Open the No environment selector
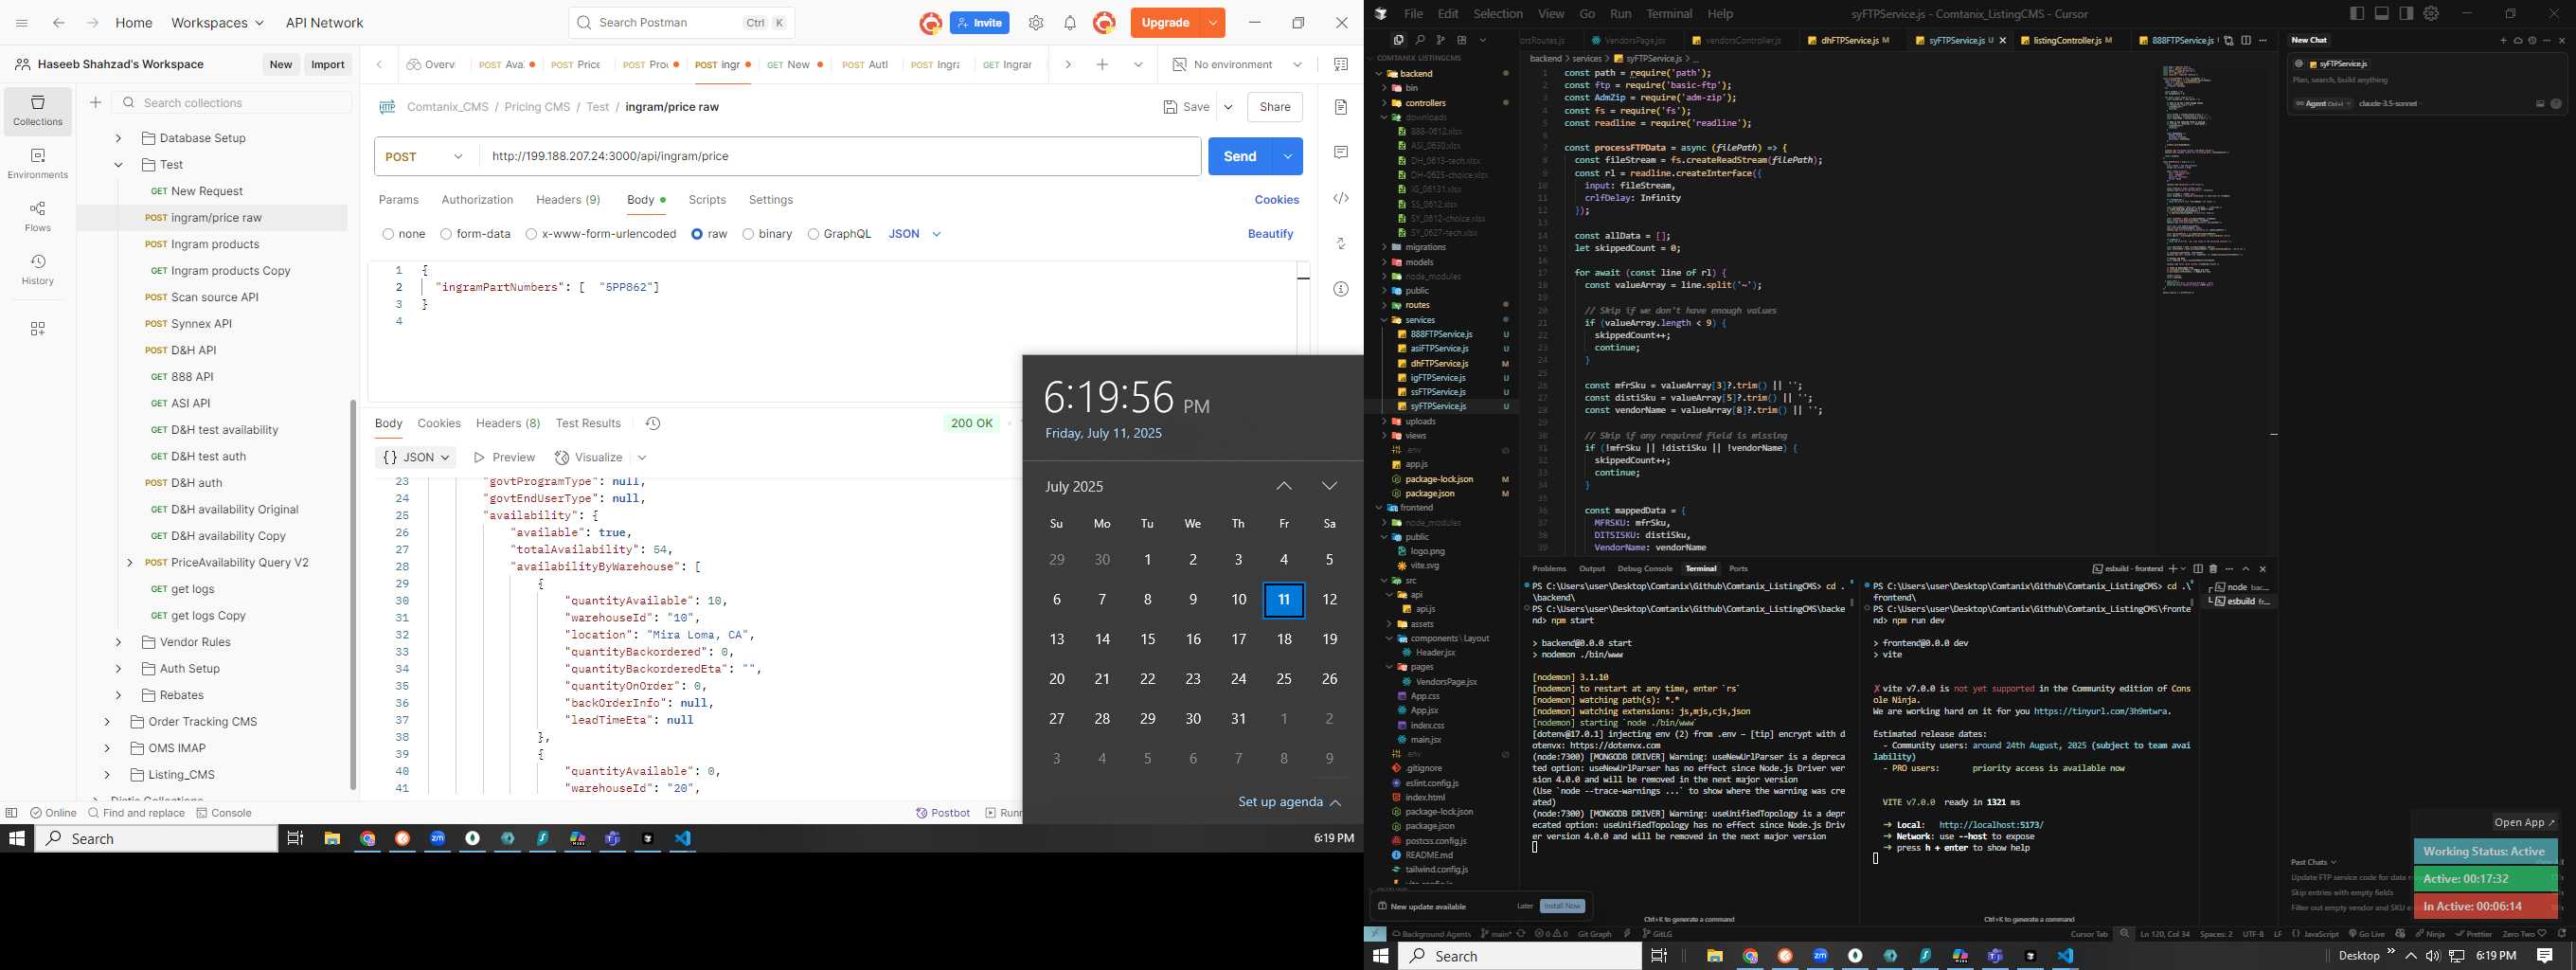Viewport: 2576px width, 970px height. pos(1237,65)
